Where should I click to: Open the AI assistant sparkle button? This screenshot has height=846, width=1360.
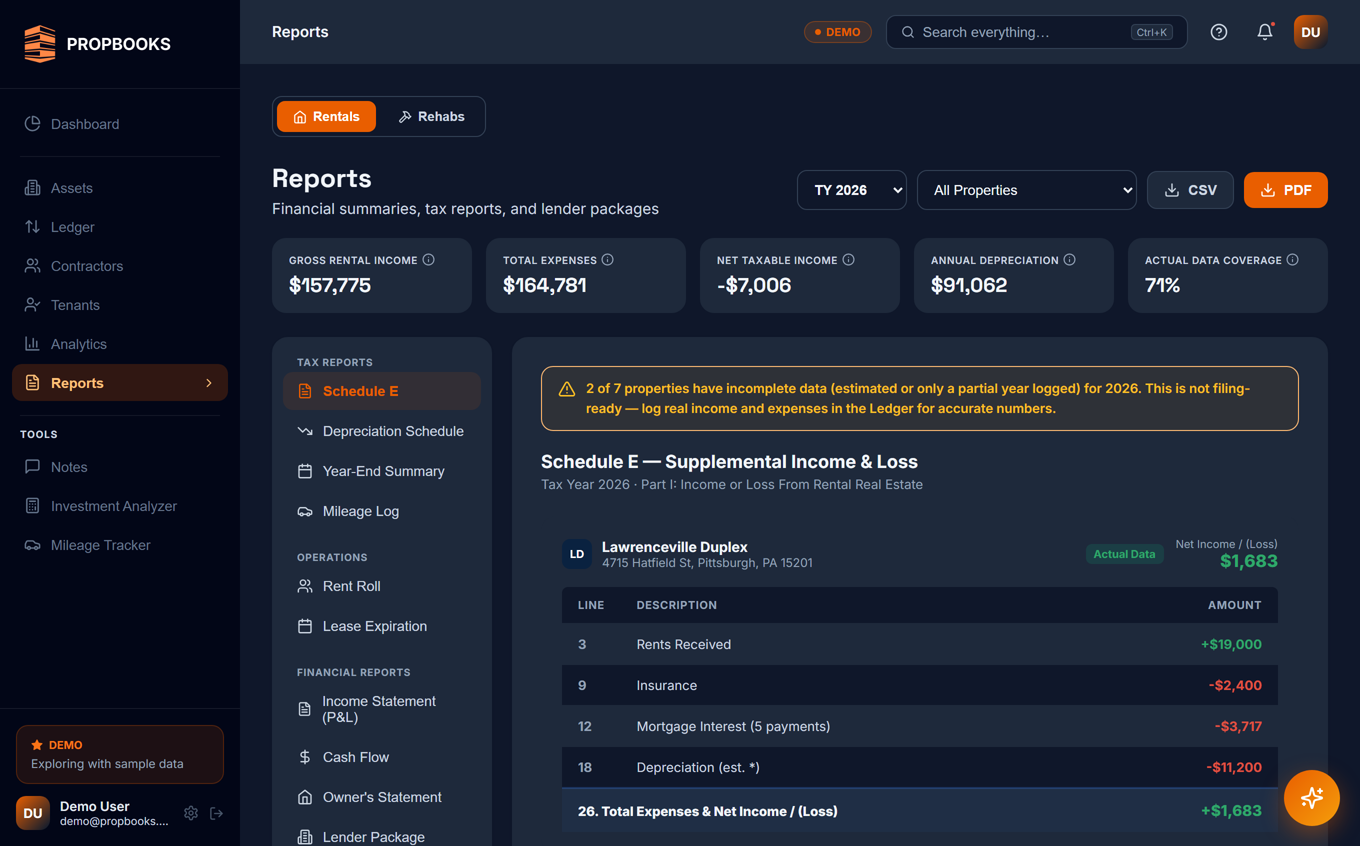click(1312, 798)
